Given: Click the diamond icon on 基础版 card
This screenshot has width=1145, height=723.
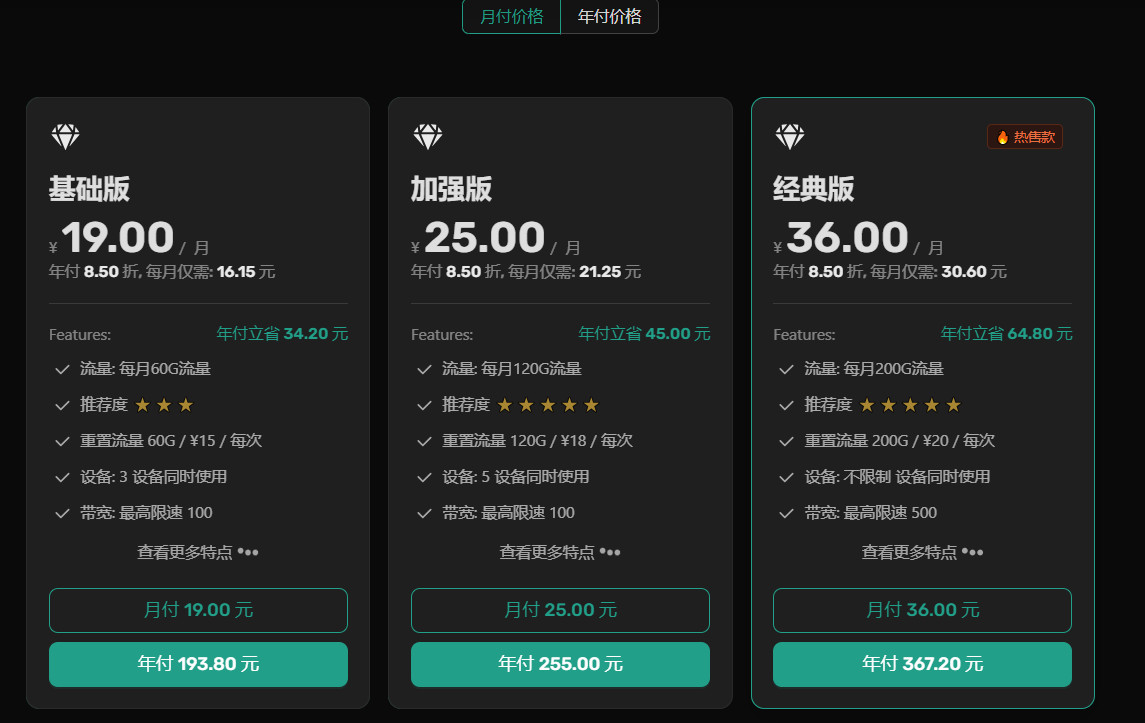Looking at the screenshot, I should click(67, 135).
